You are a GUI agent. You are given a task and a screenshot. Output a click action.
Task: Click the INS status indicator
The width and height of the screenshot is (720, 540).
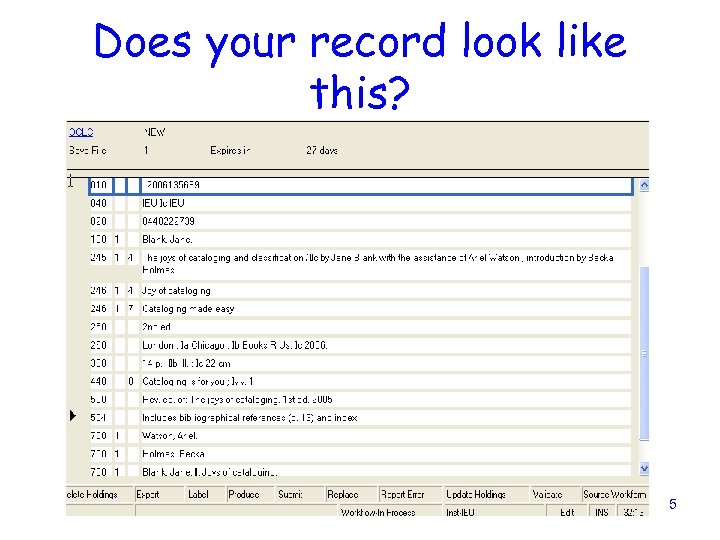tap(602, 512)
